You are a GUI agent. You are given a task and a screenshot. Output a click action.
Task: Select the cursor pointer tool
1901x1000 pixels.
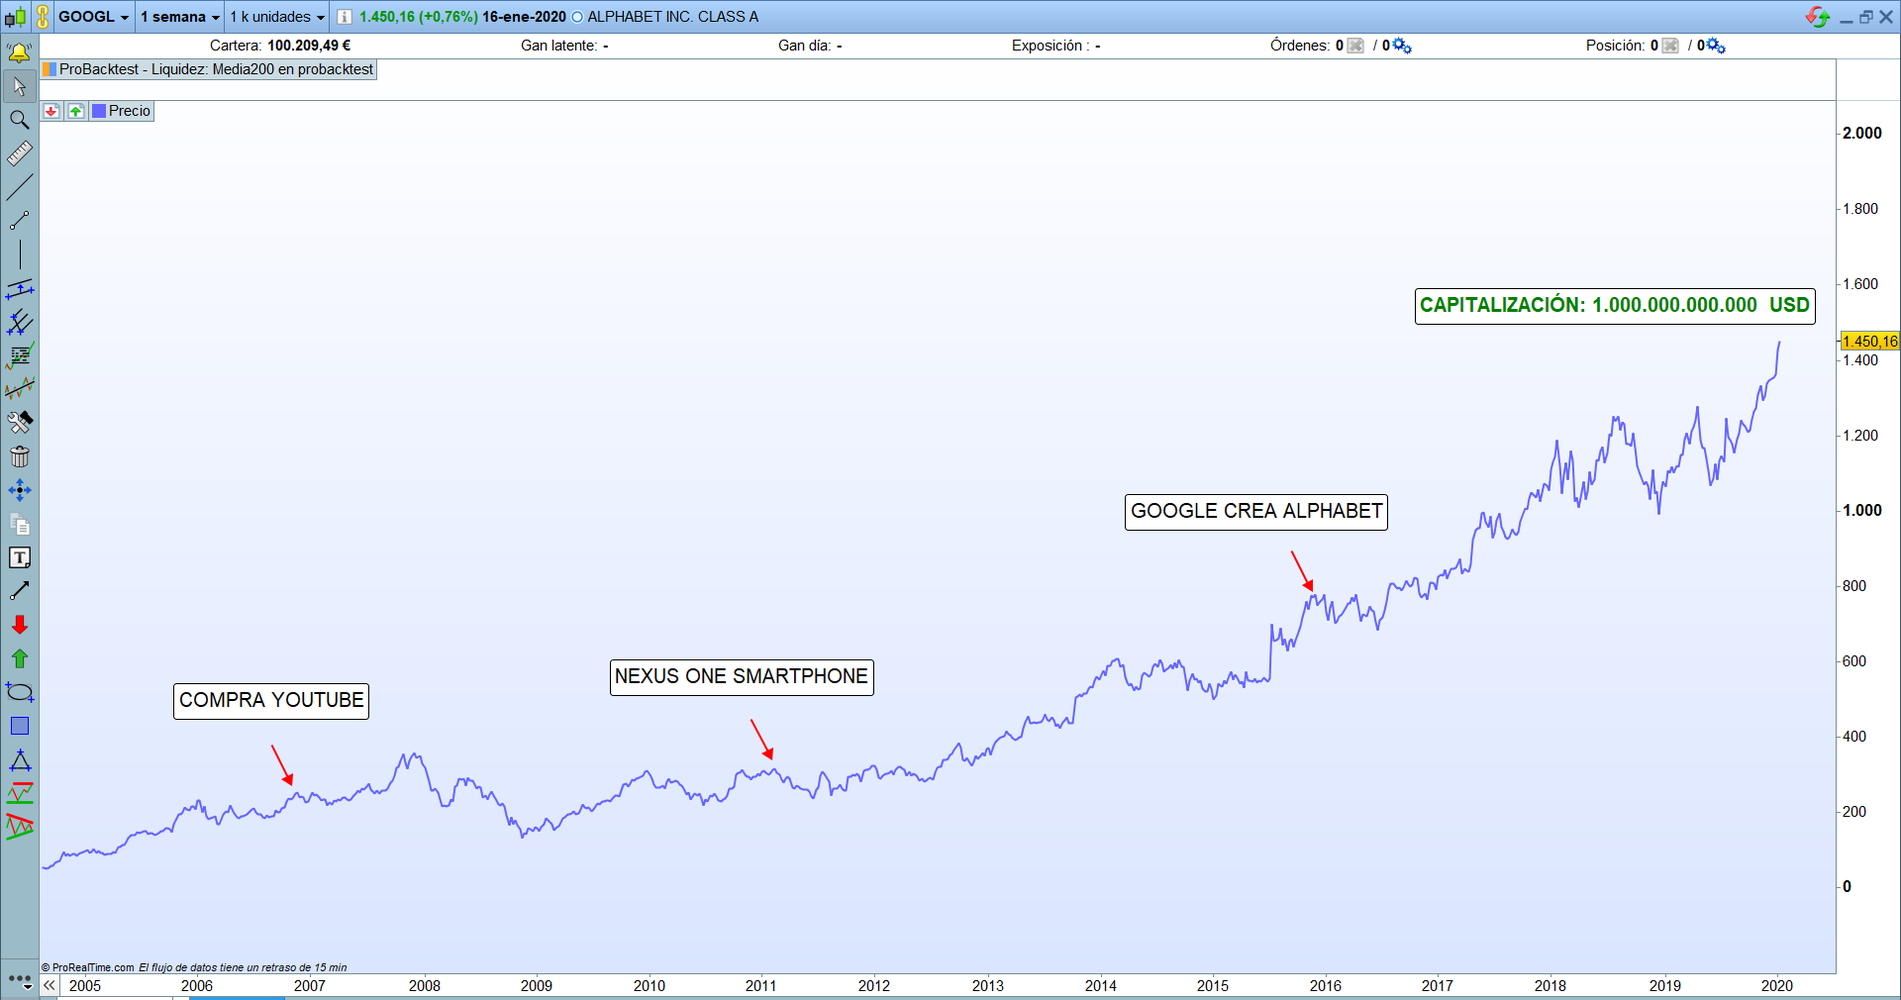(x=19, y=87)
